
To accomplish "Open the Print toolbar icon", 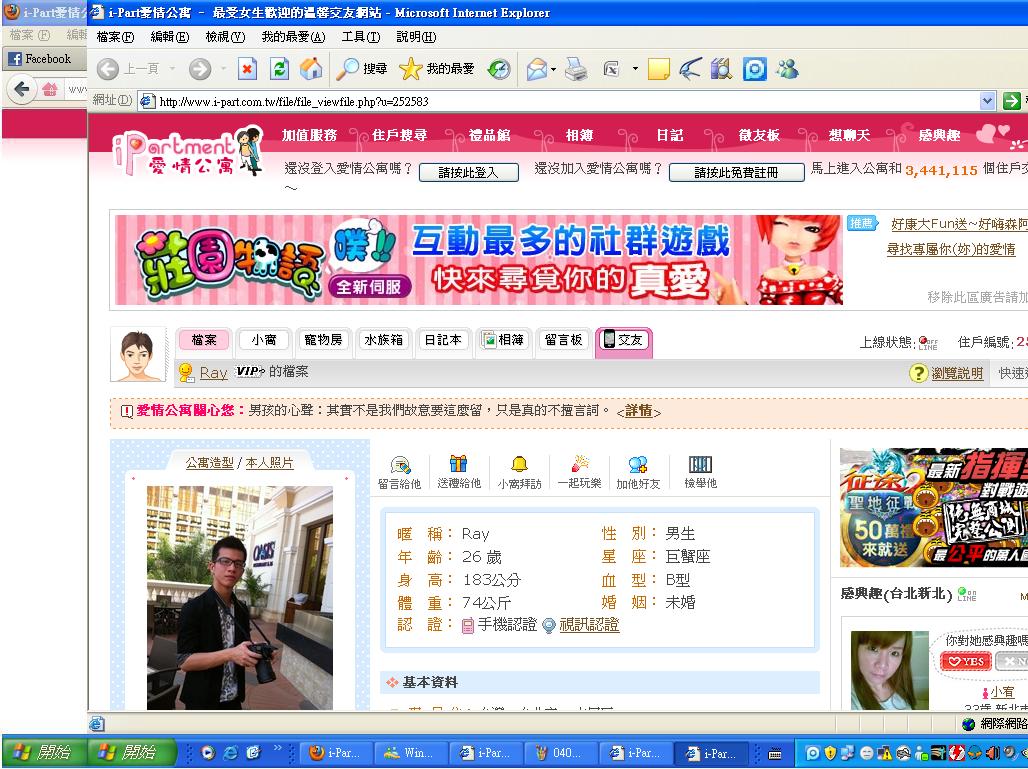I will (x=576, y=69).
